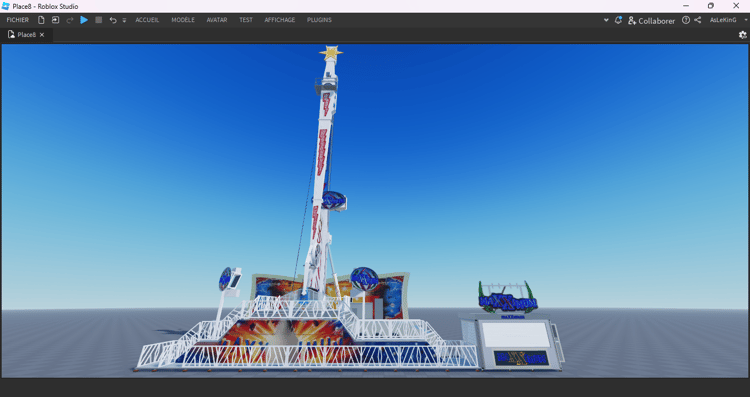This screenshot has width=750, height=397.
Task: Click the redo arrow icon
Action: pyautogui.click(x=70, y=20)
